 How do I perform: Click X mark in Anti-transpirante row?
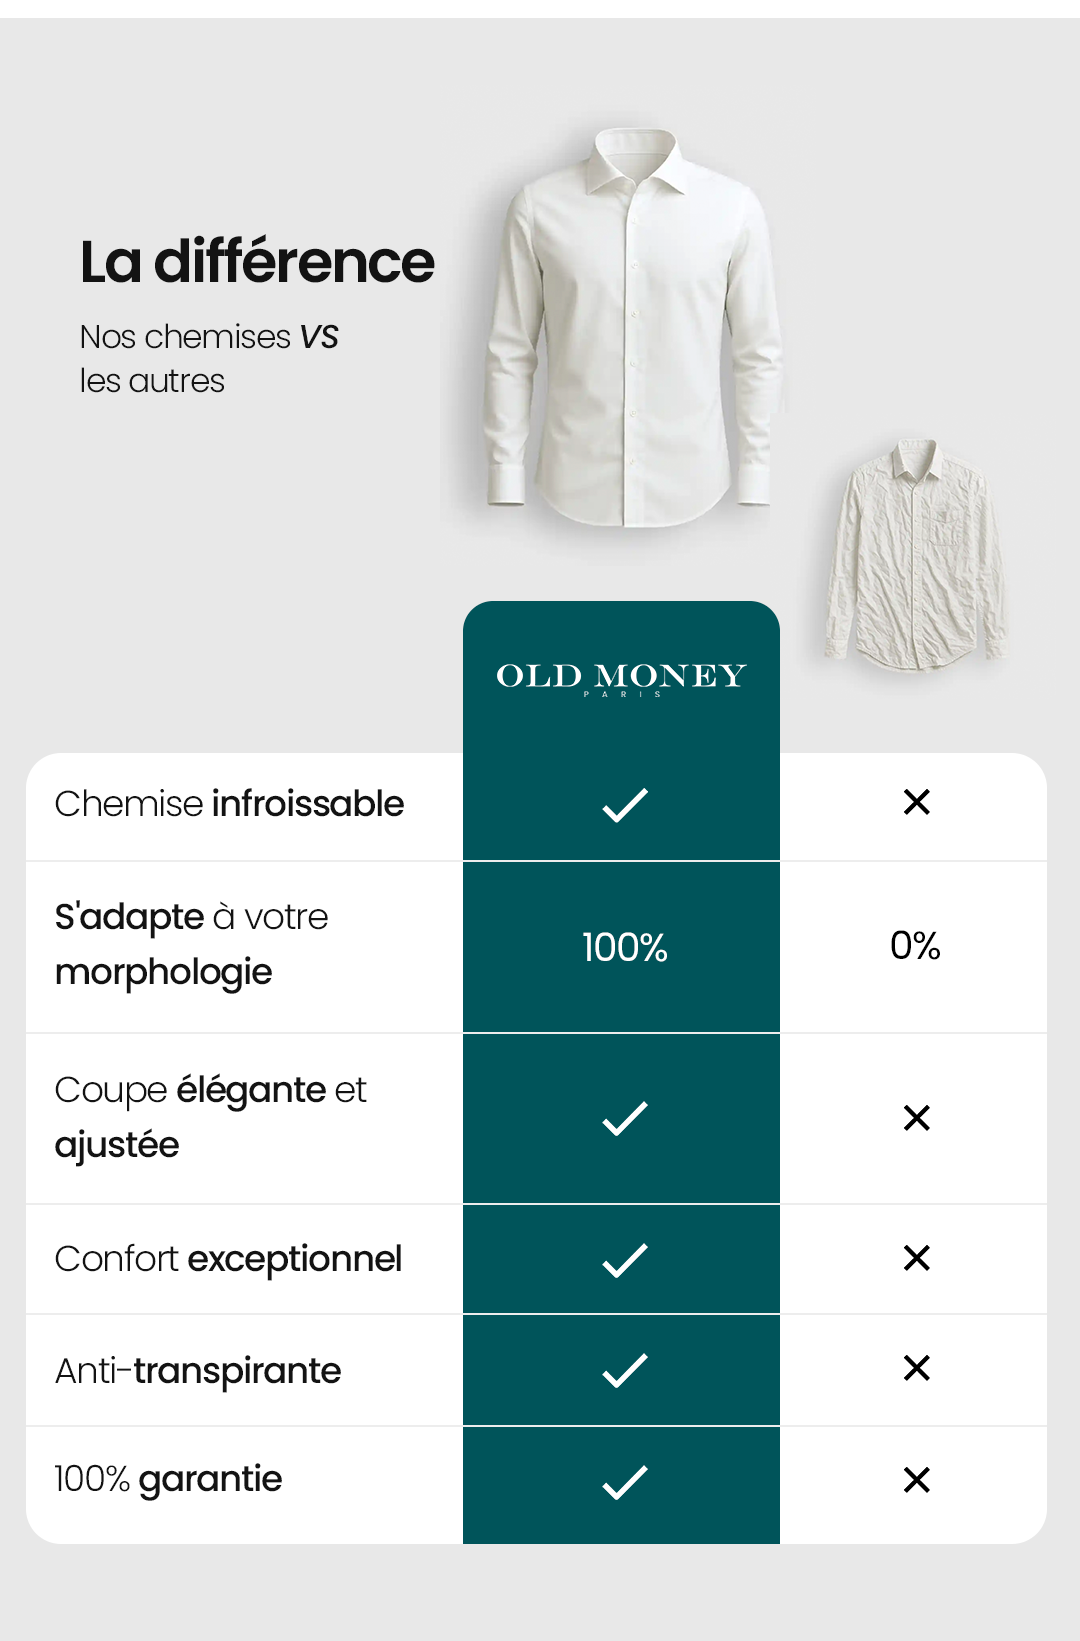pos(916,1368)
